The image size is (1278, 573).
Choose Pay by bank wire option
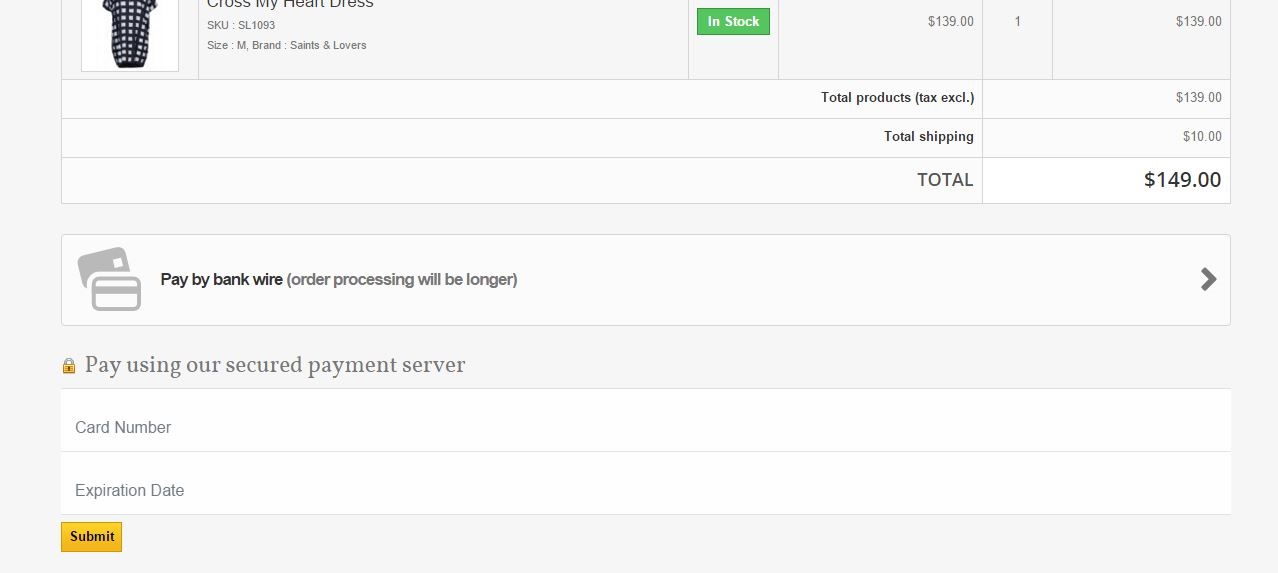[x=339, y=280]
